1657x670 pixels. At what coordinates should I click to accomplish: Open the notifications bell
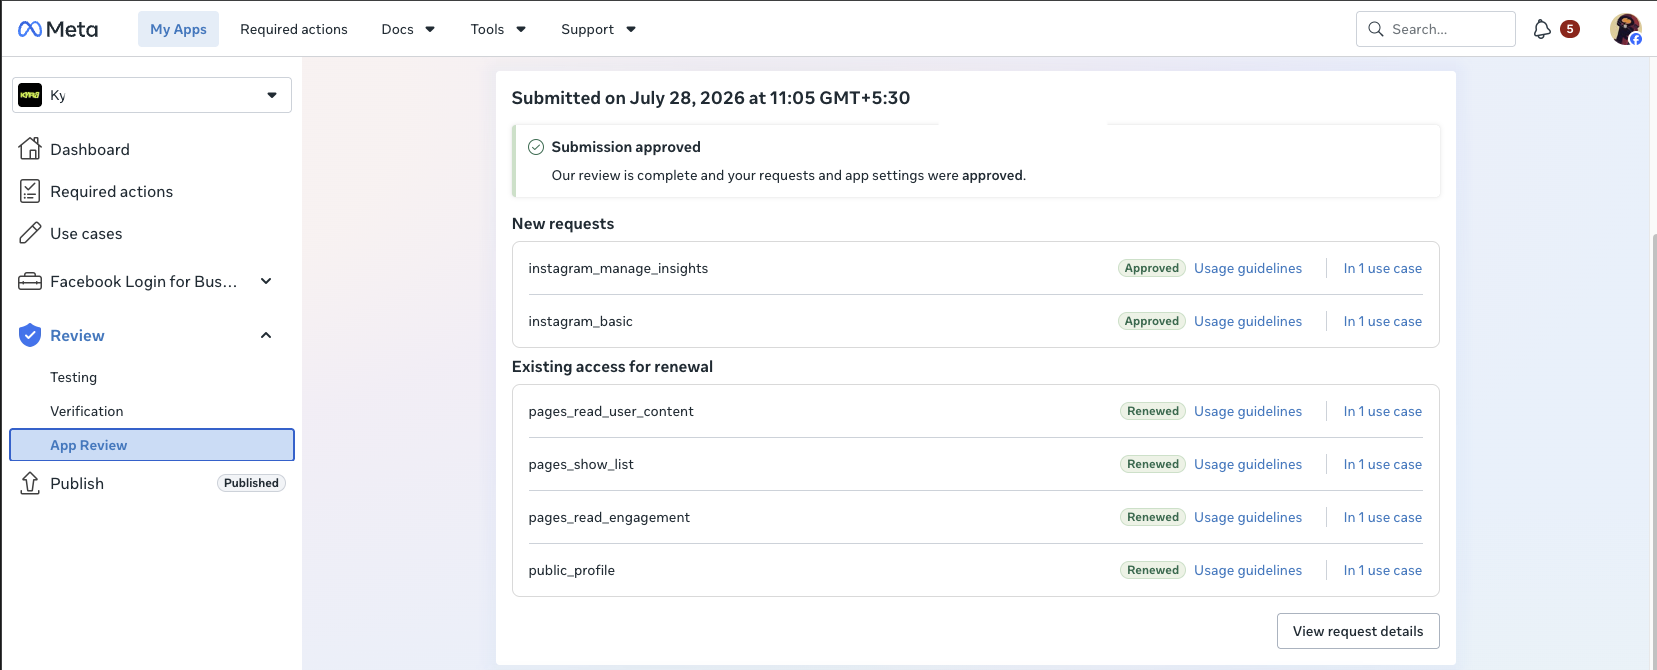coord(1542,29)
